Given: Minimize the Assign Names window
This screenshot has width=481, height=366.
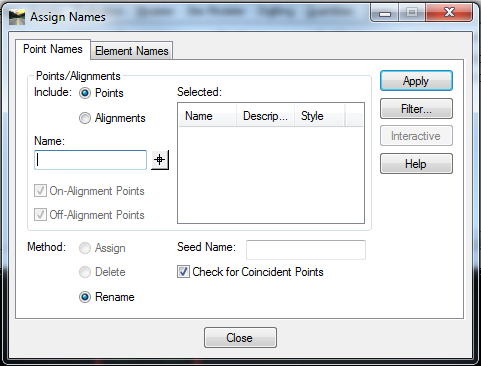Looking at the screenshot, I should point(385,14).
